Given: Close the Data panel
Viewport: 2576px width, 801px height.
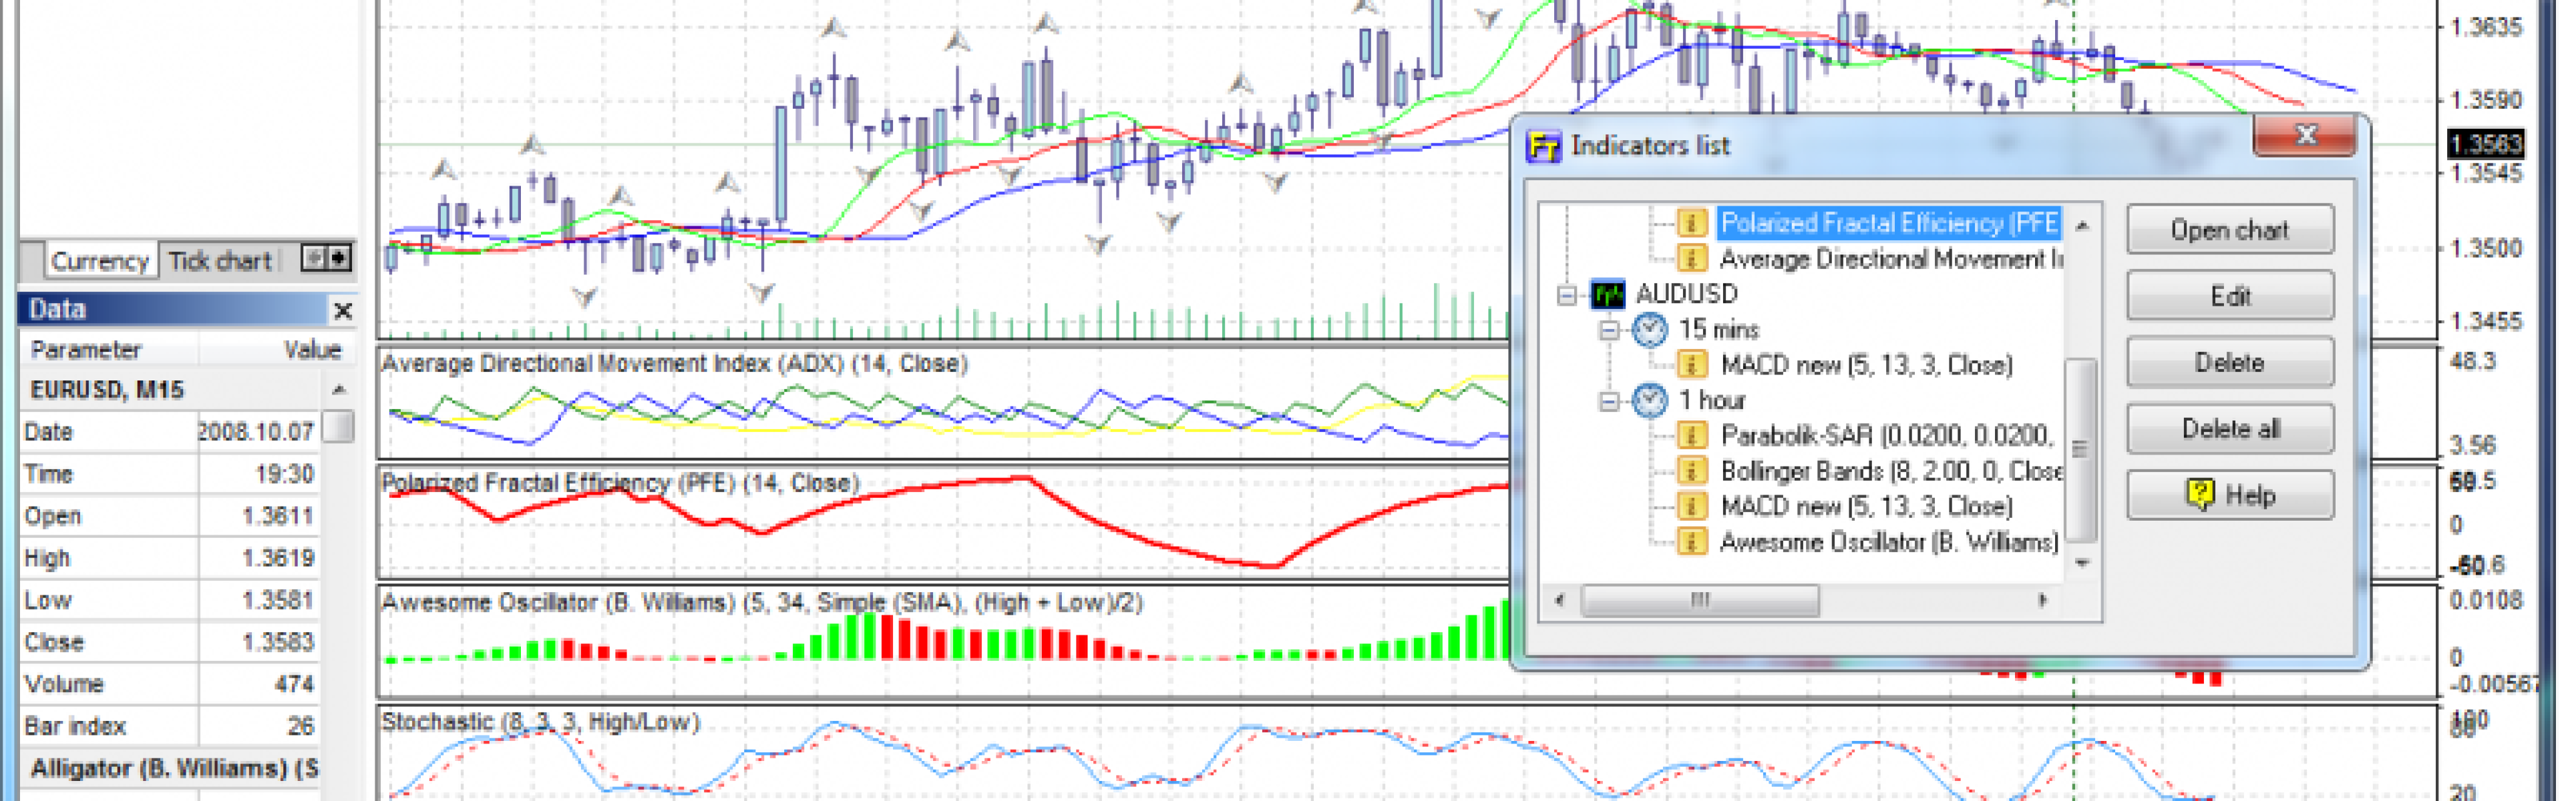Looking at the screenshot, I should click(342, 310).
